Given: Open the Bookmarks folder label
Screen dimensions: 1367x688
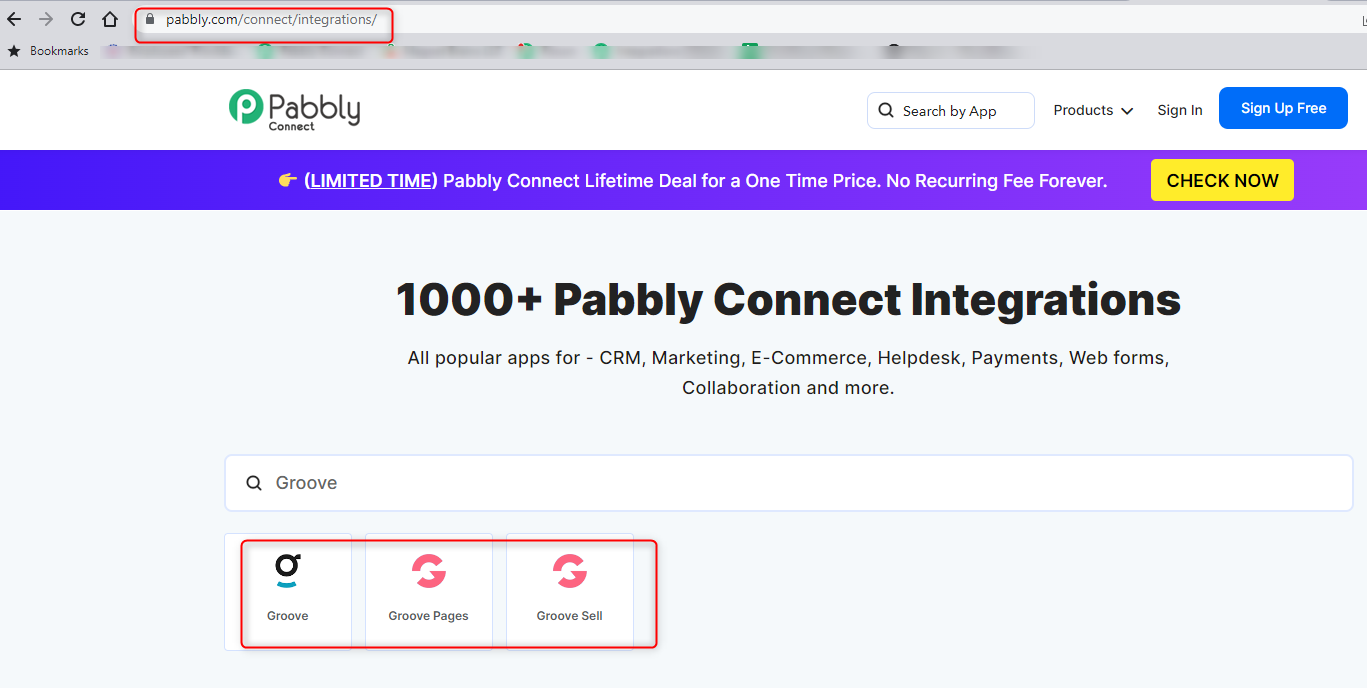Looking at the screenshot, I should click(59, 51).
